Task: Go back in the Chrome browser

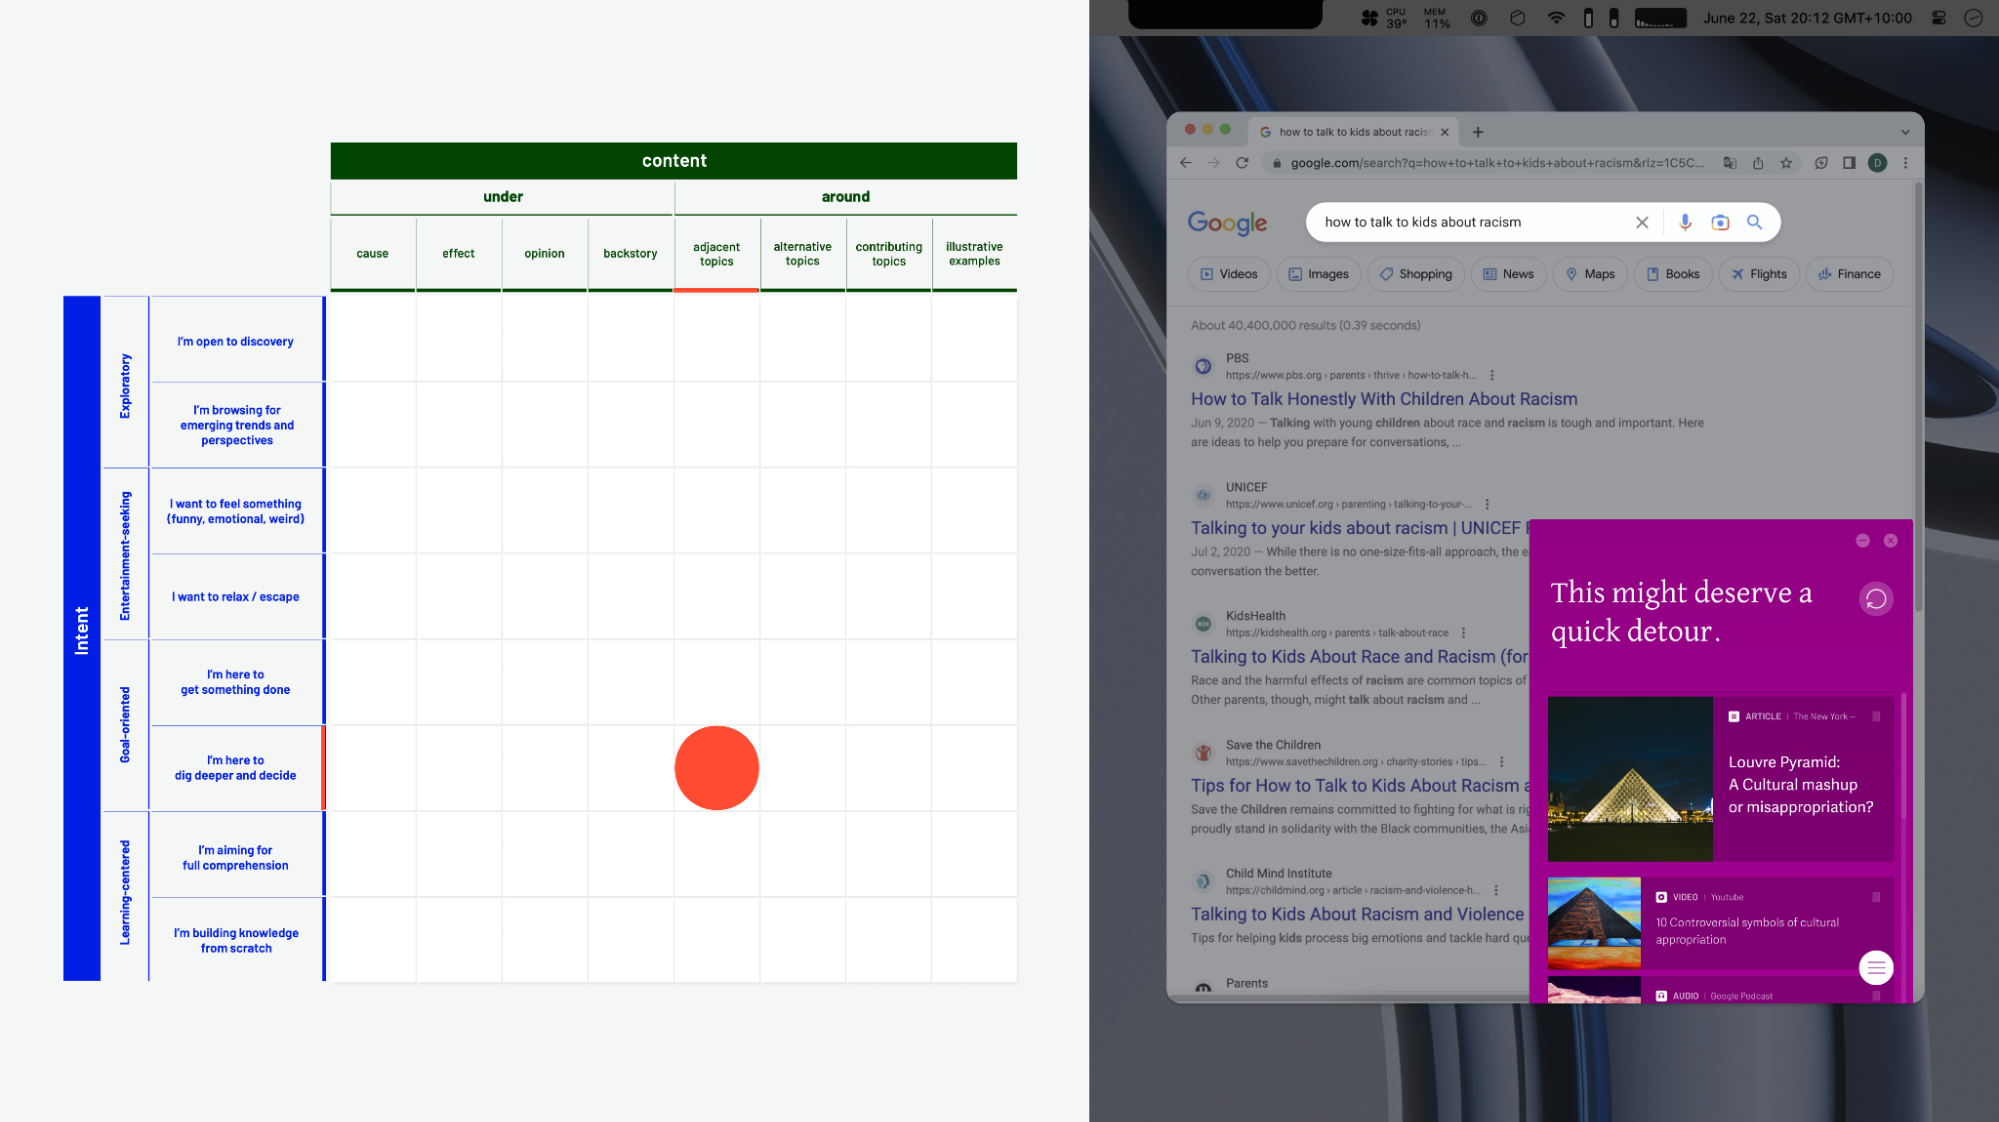Action: (1186, 163)
